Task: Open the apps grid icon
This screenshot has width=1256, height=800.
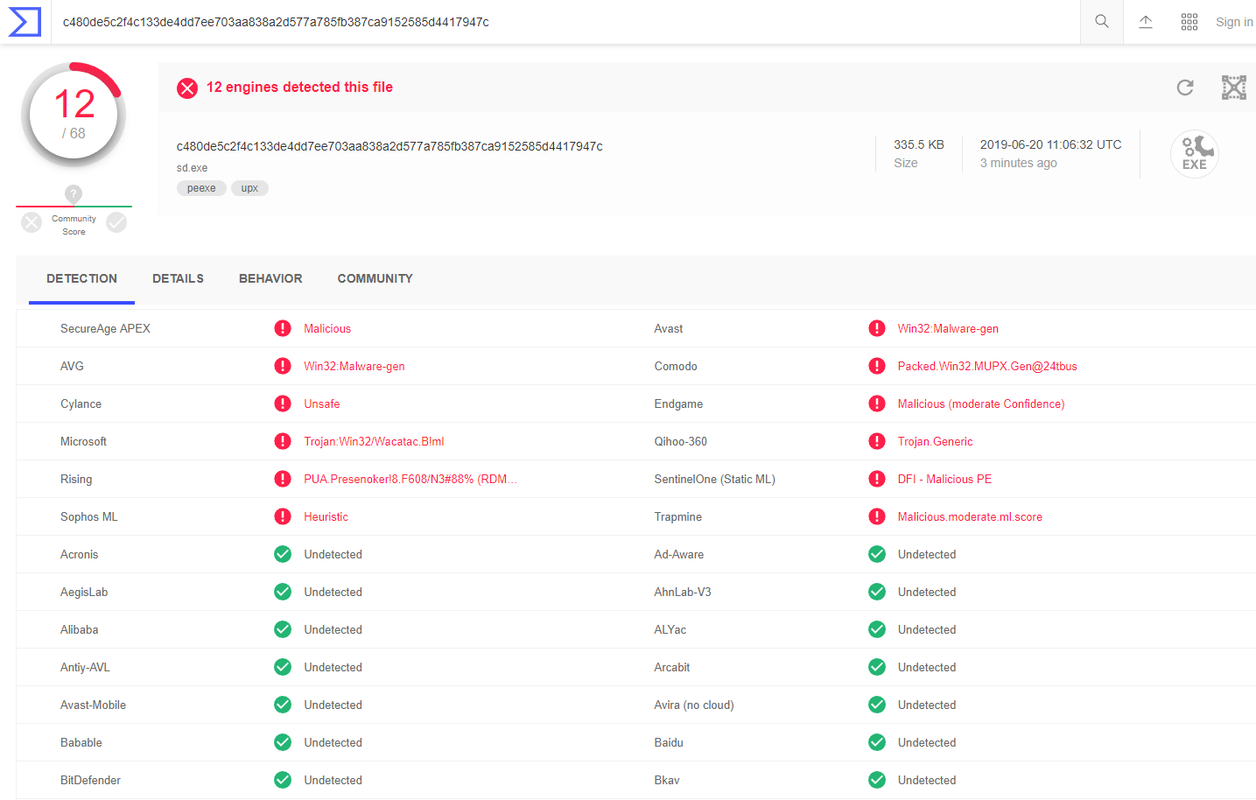Action: [x=1189, y=22]
